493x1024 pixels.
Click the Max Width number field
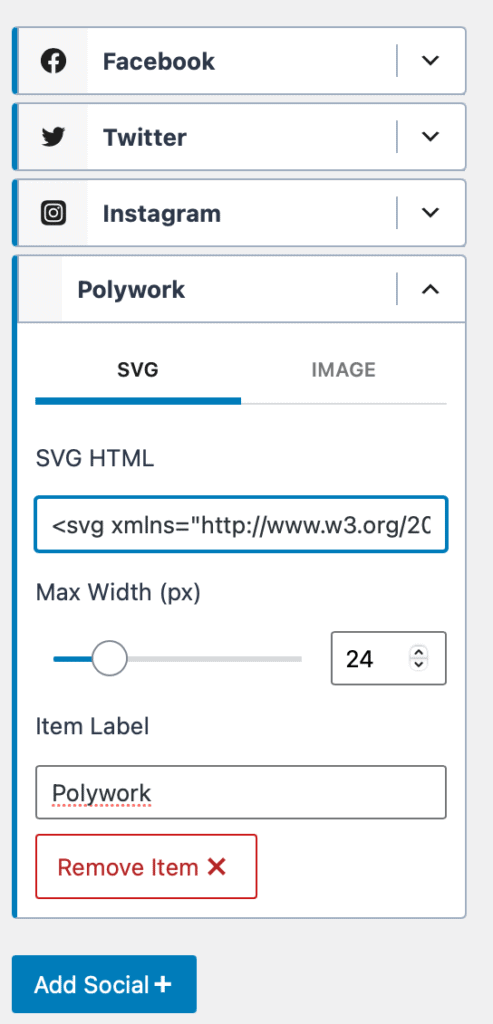389,658
